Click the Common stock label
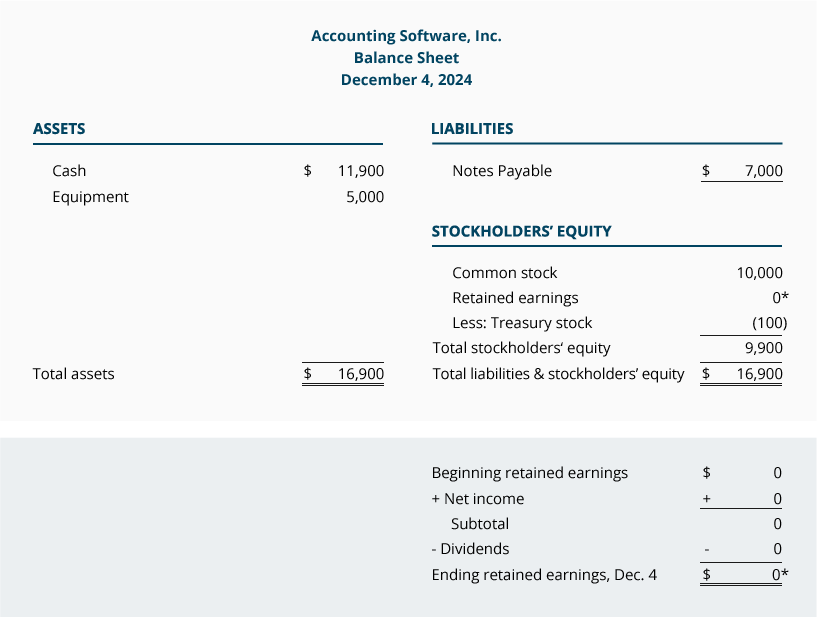This screenshot has height=617, width=817. coord(505,273)
